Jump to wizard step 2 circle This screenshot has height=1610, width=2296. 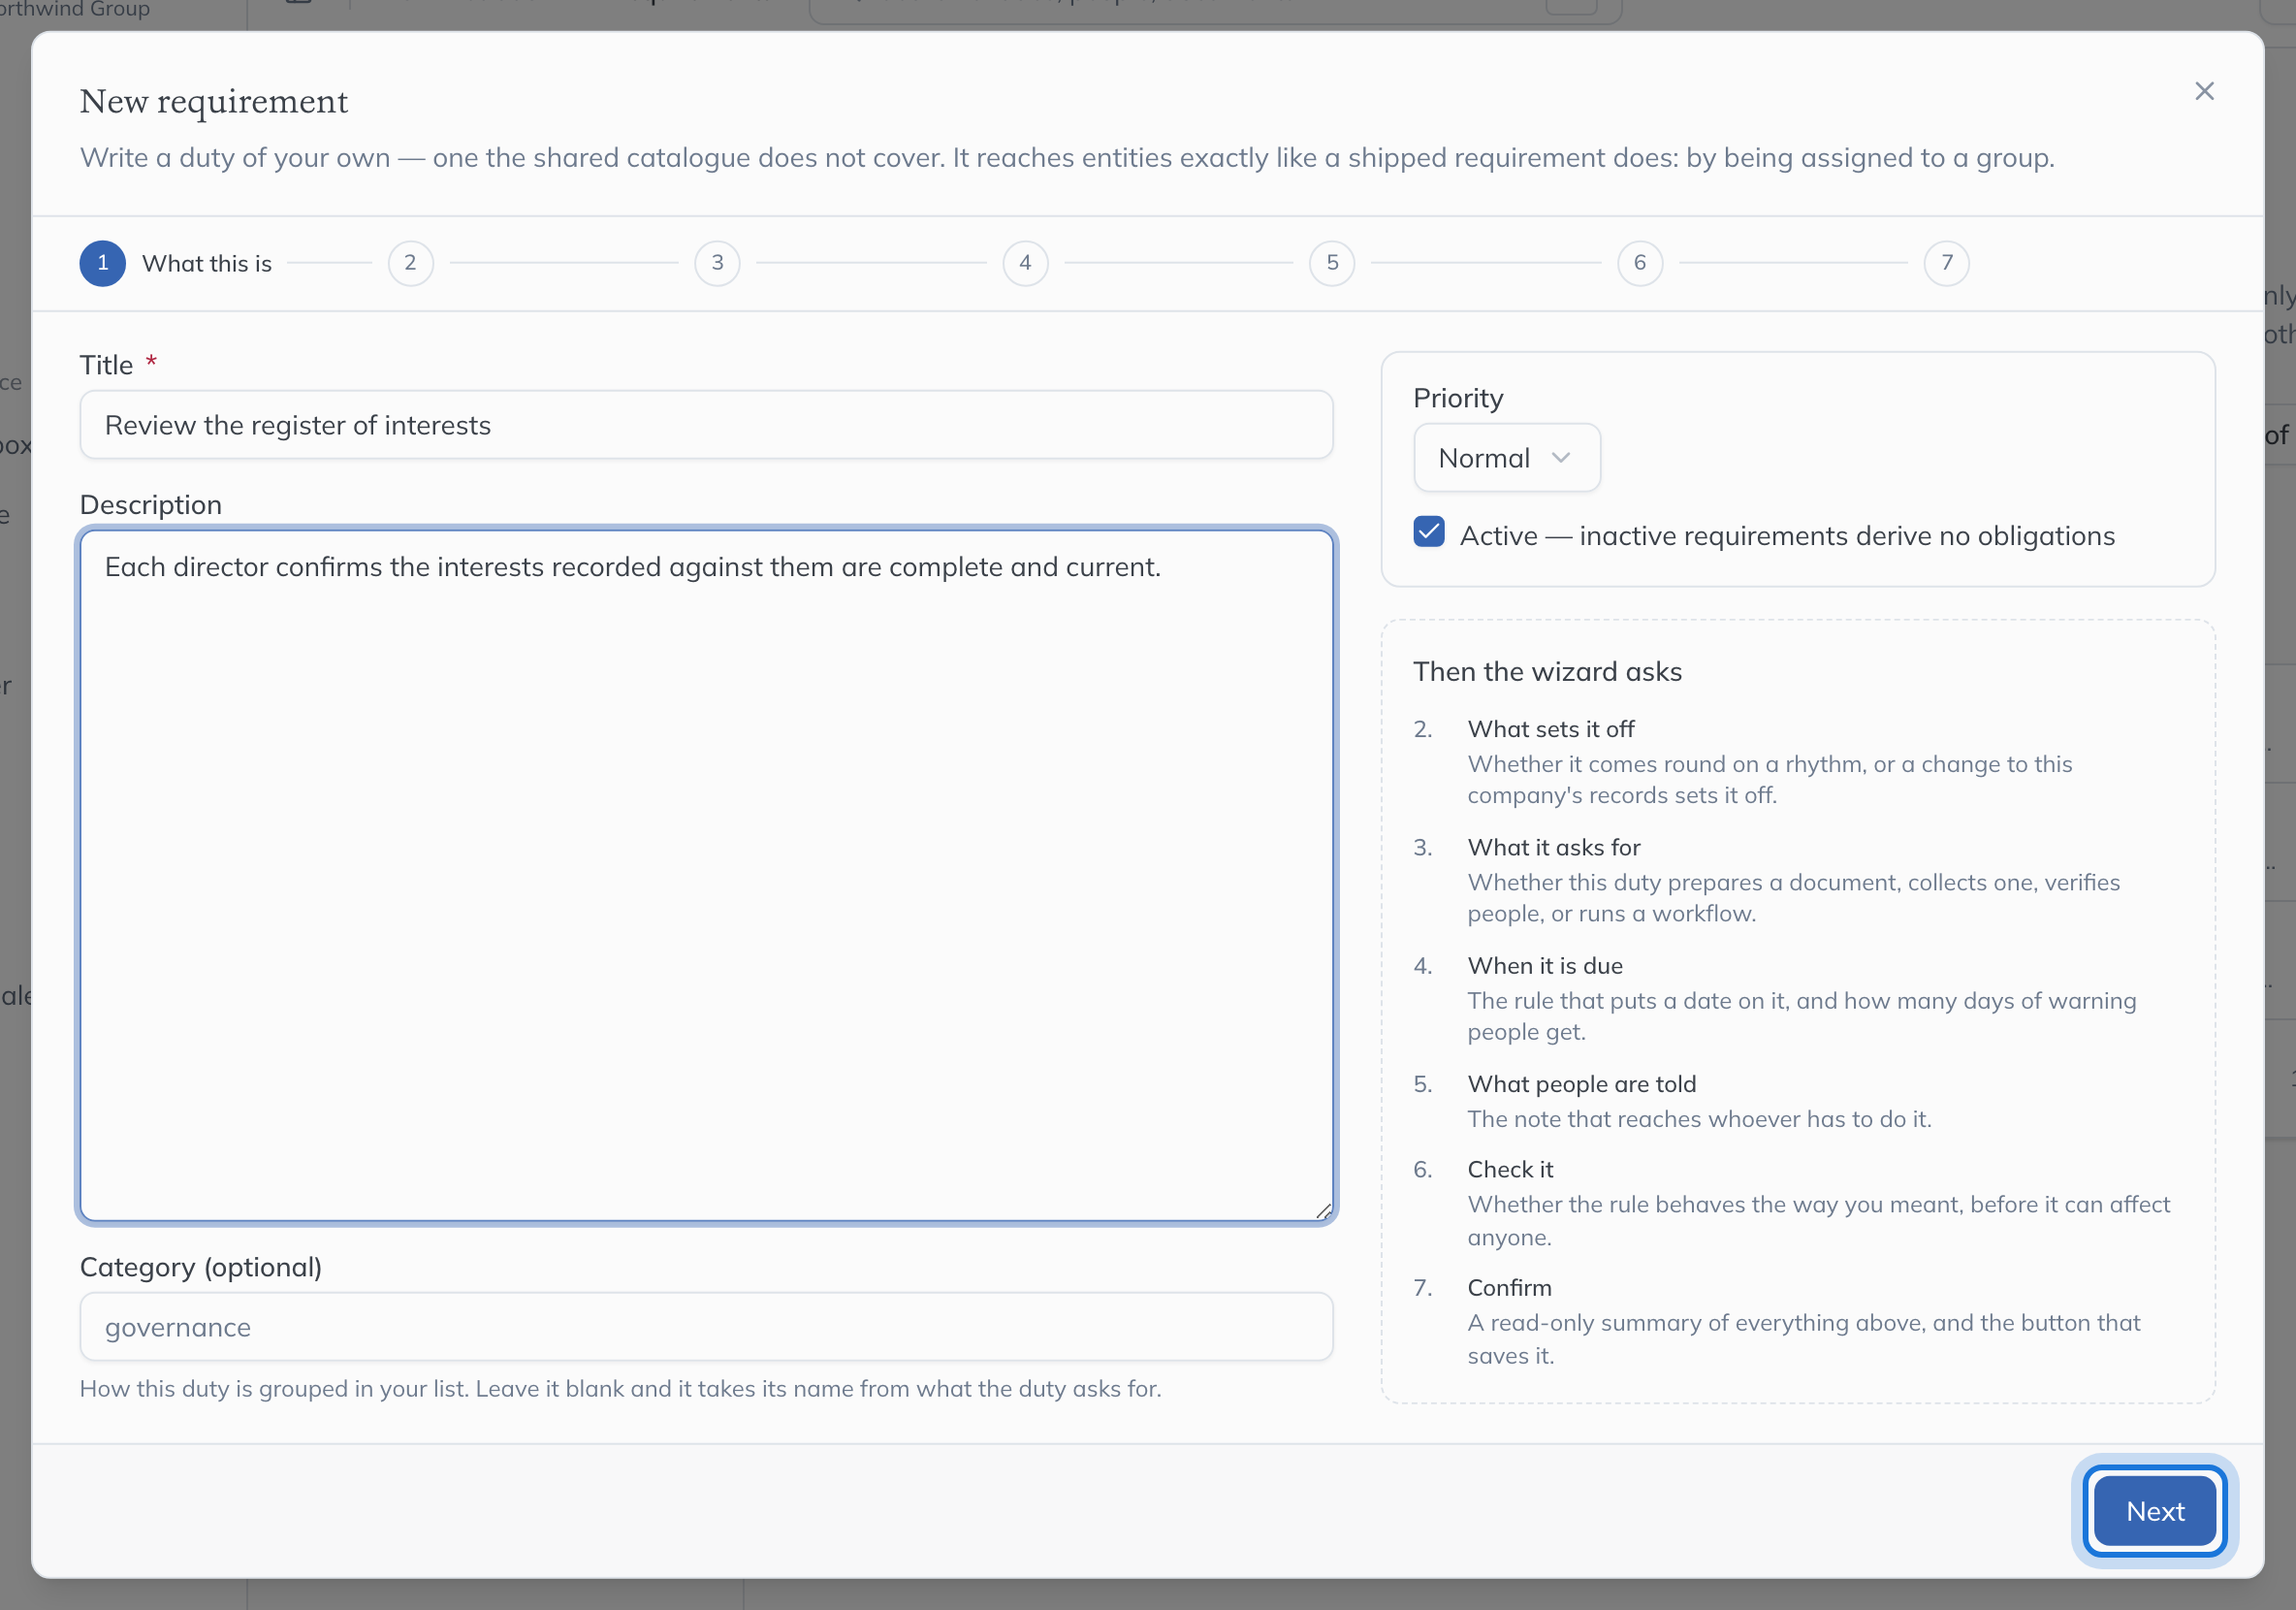410,263
